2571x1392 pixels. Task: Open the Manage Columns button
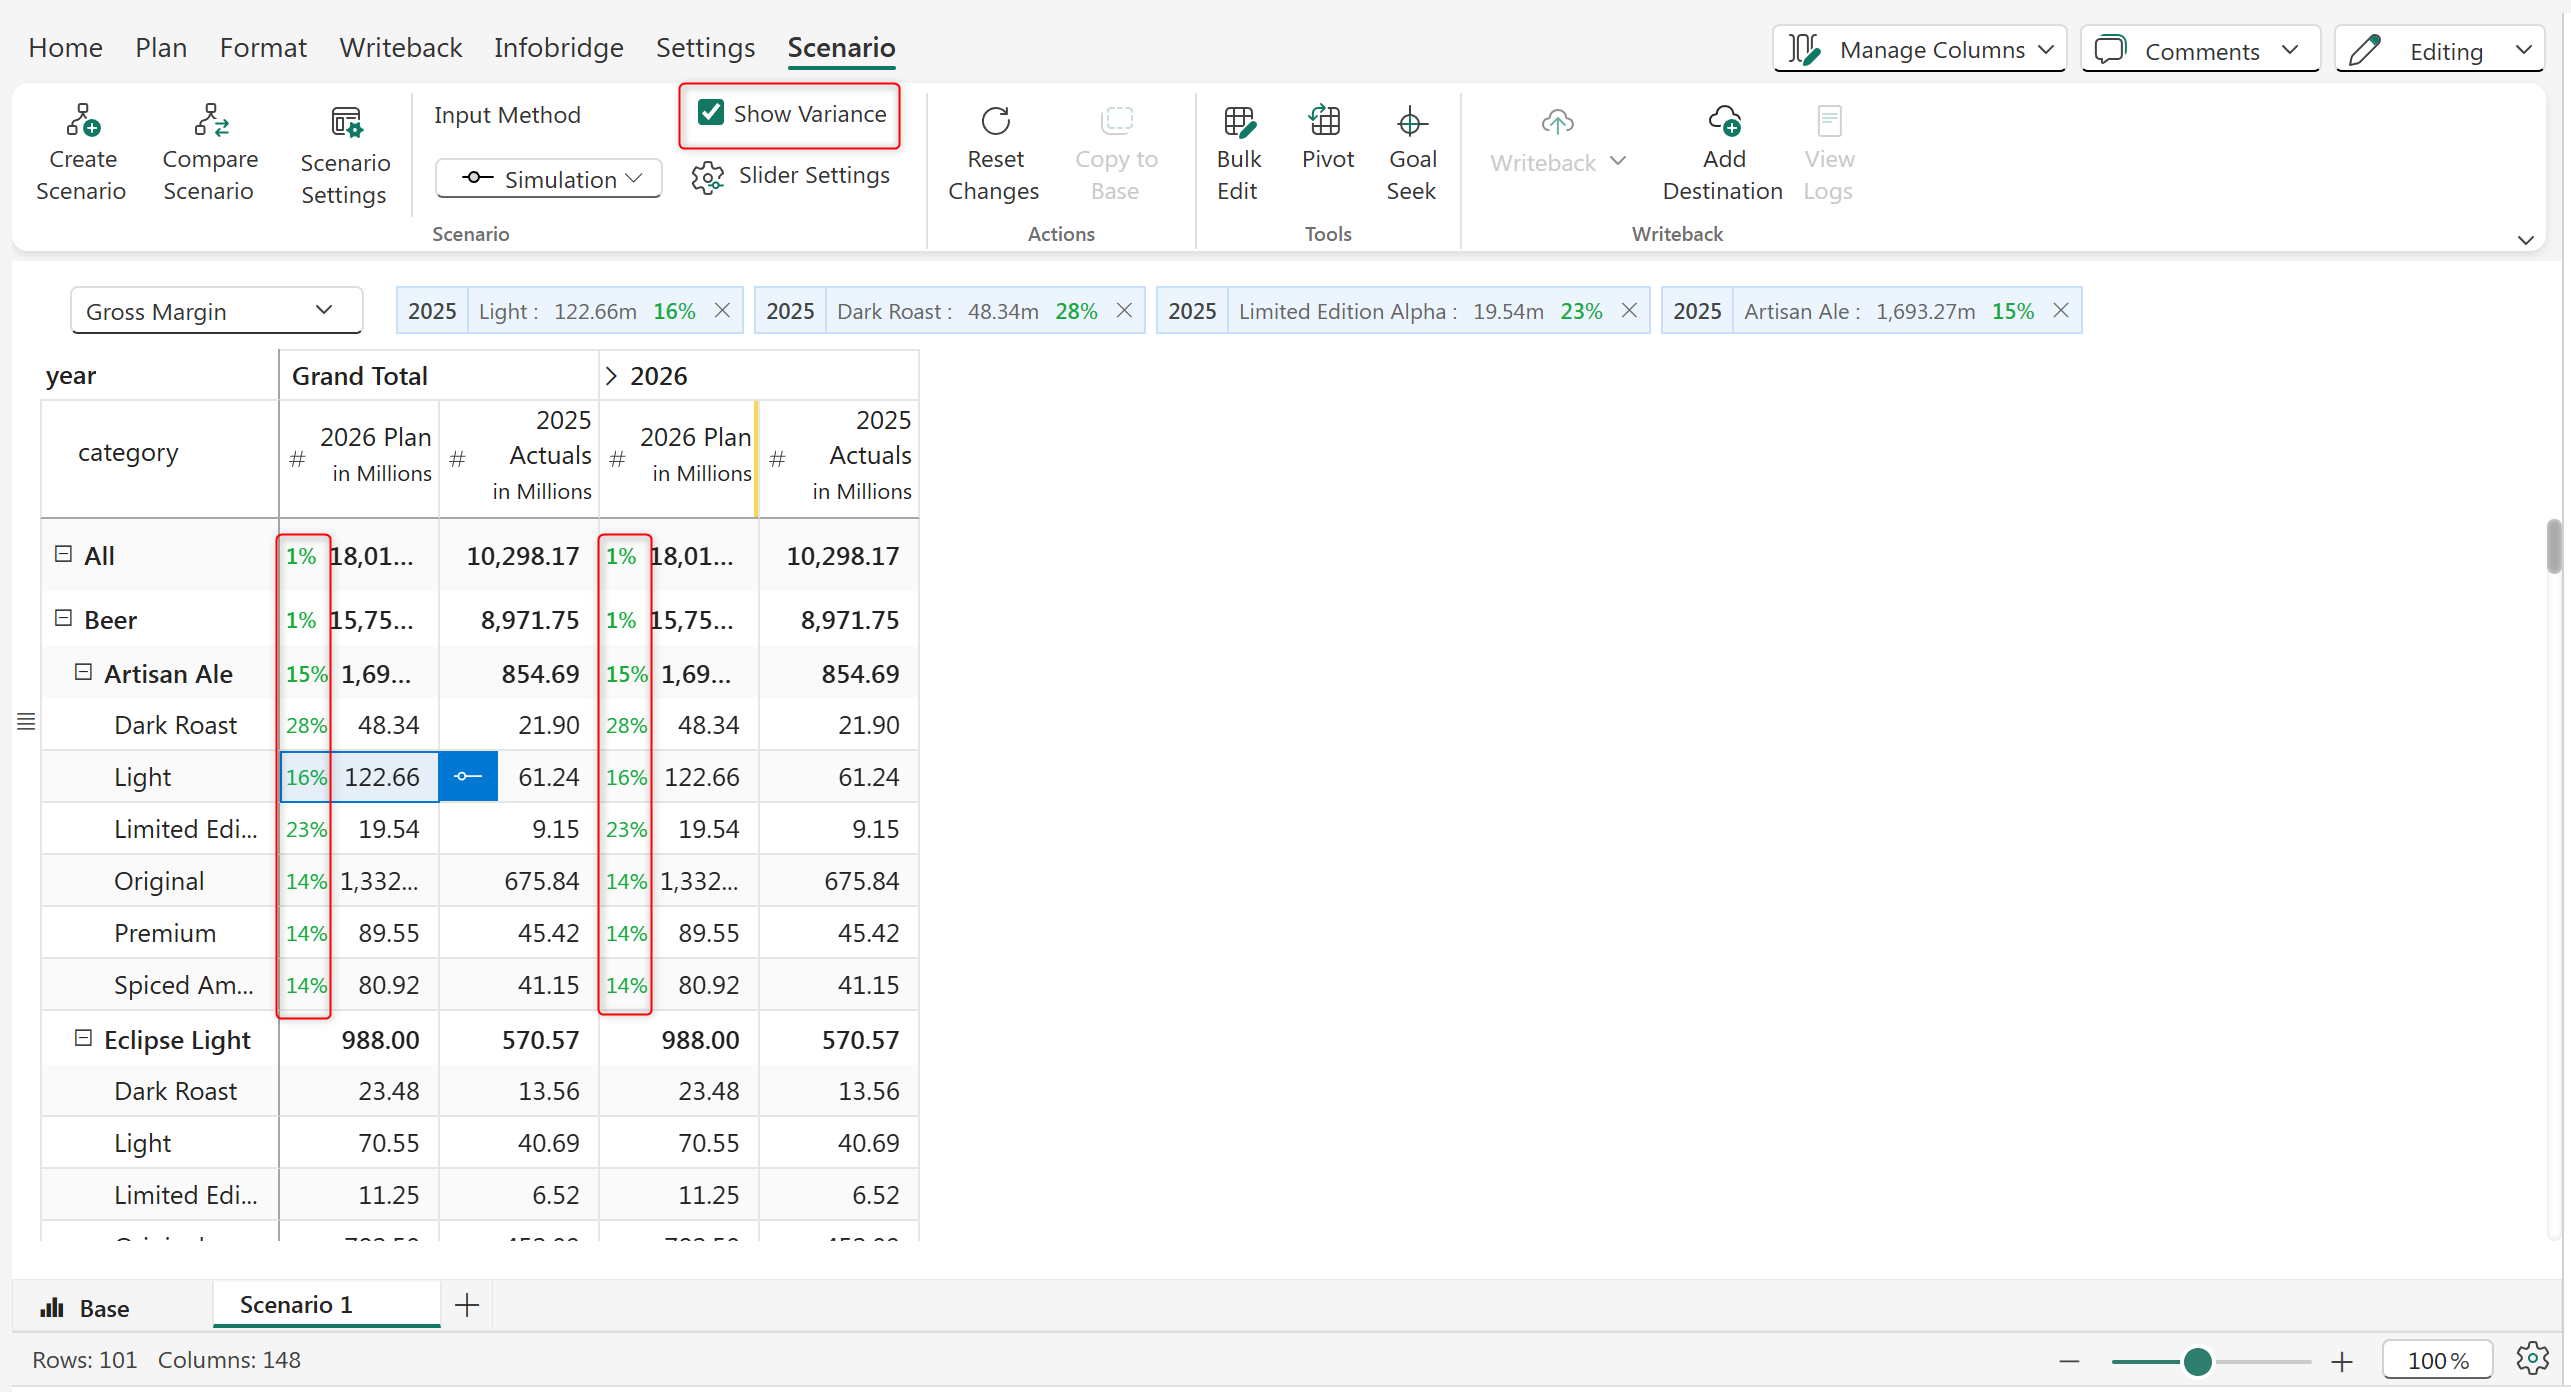(x=1918, y=49)
